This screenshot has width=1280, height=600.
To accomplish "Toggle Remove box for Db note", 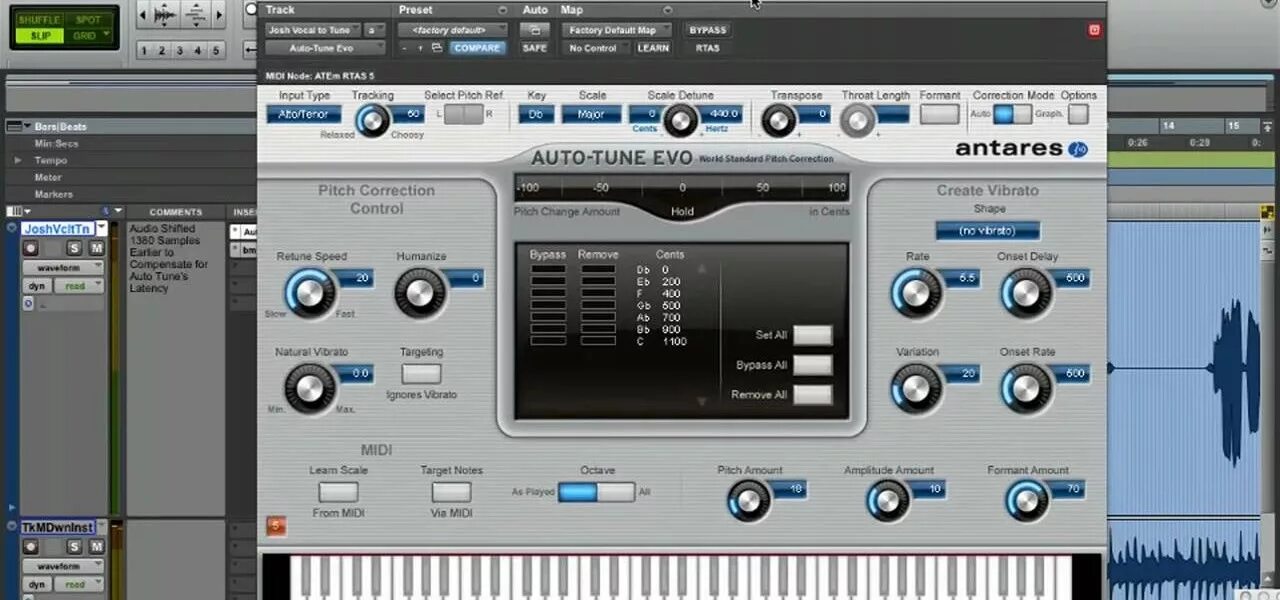I will [598, 270].
